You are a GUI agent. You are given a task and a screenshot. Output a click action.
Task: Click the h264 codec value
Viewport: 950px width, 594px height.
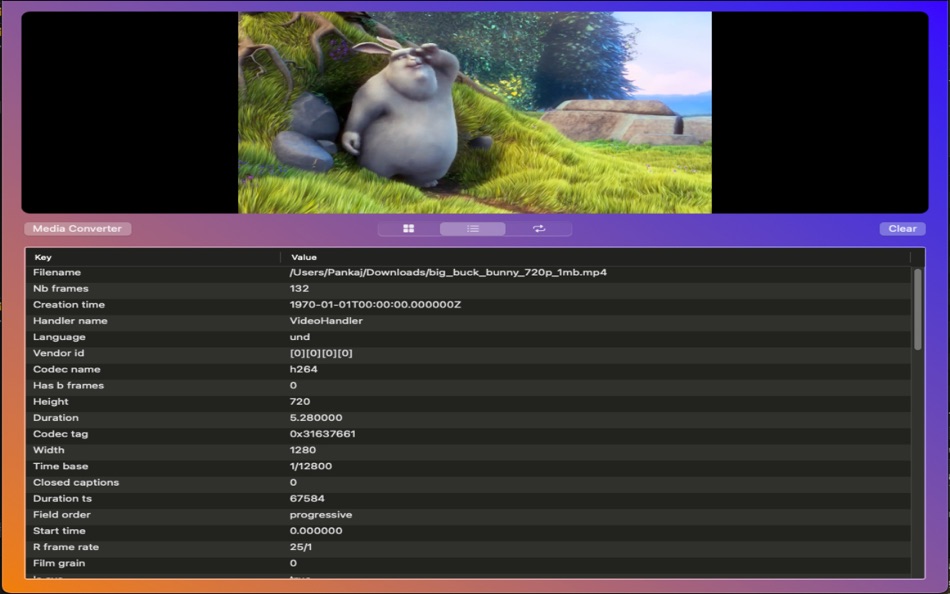304,370
